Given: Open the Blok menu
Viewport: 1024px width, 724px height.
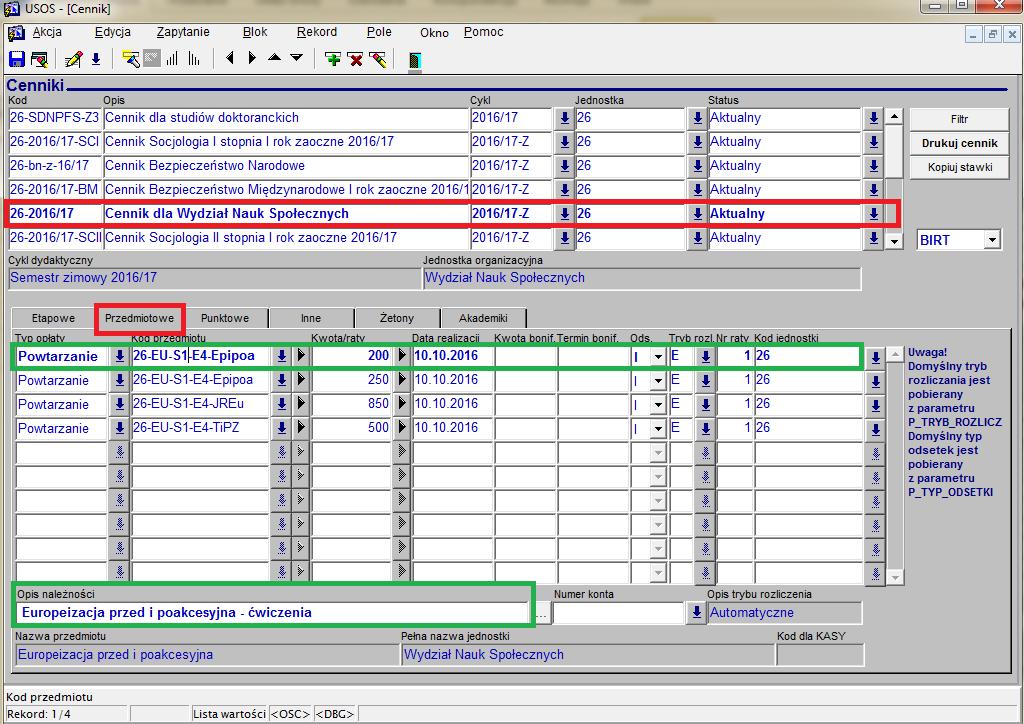Looking at the screenshot, I should (255, 32).
